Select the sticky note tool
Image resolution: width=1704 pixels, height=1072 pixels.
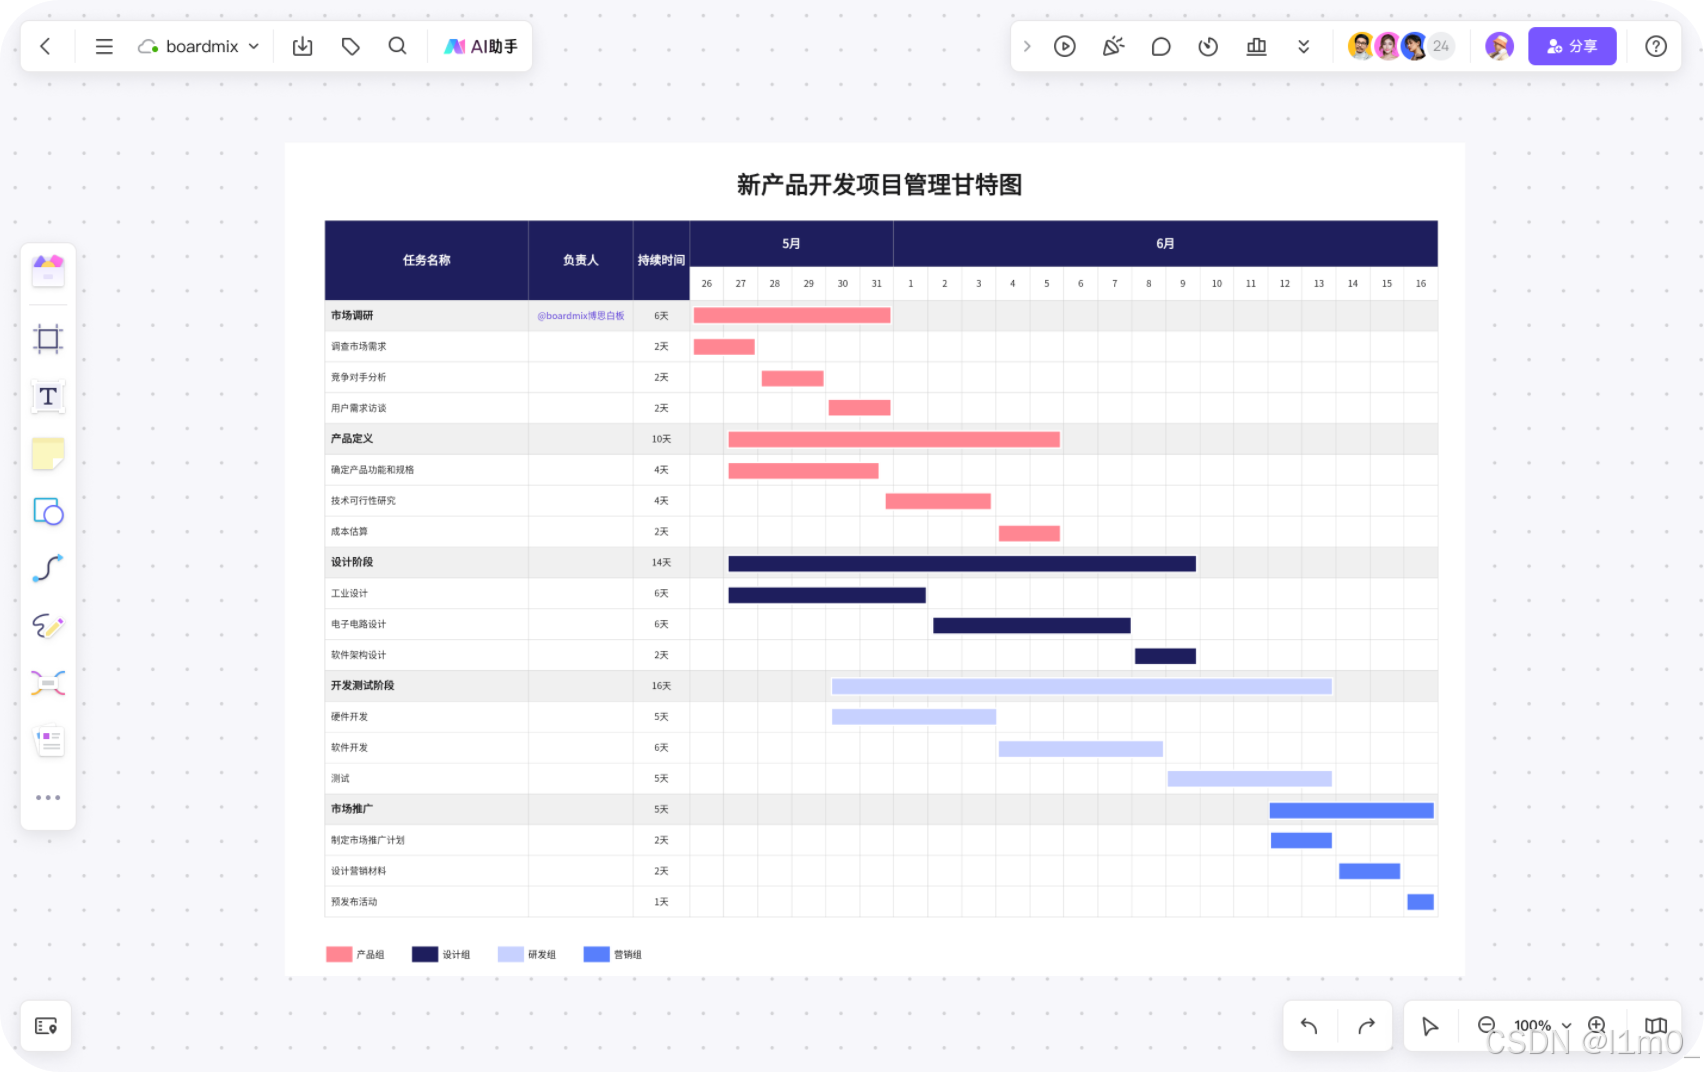[48, 454]
